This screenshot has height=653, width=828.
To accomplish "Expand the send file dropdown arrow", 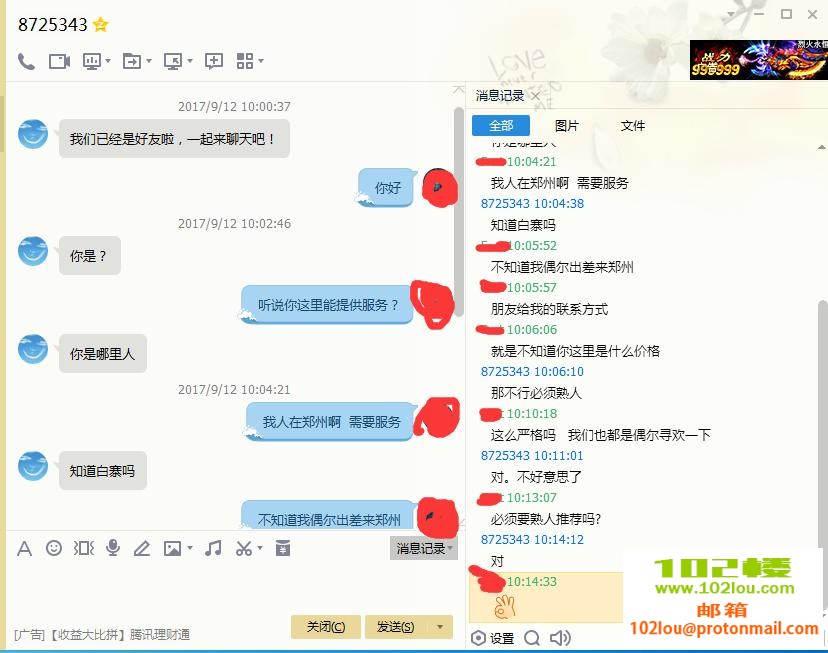I will [x=148, y=61].
